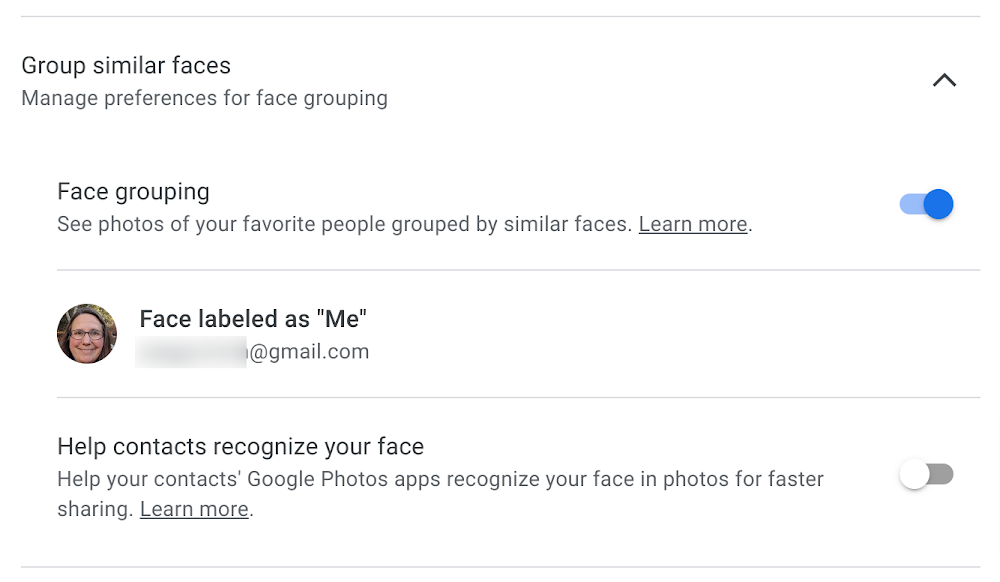Click the blue knob of Face grouping switch
This screenshot has width=1000, height=582.
click(938, 205)
